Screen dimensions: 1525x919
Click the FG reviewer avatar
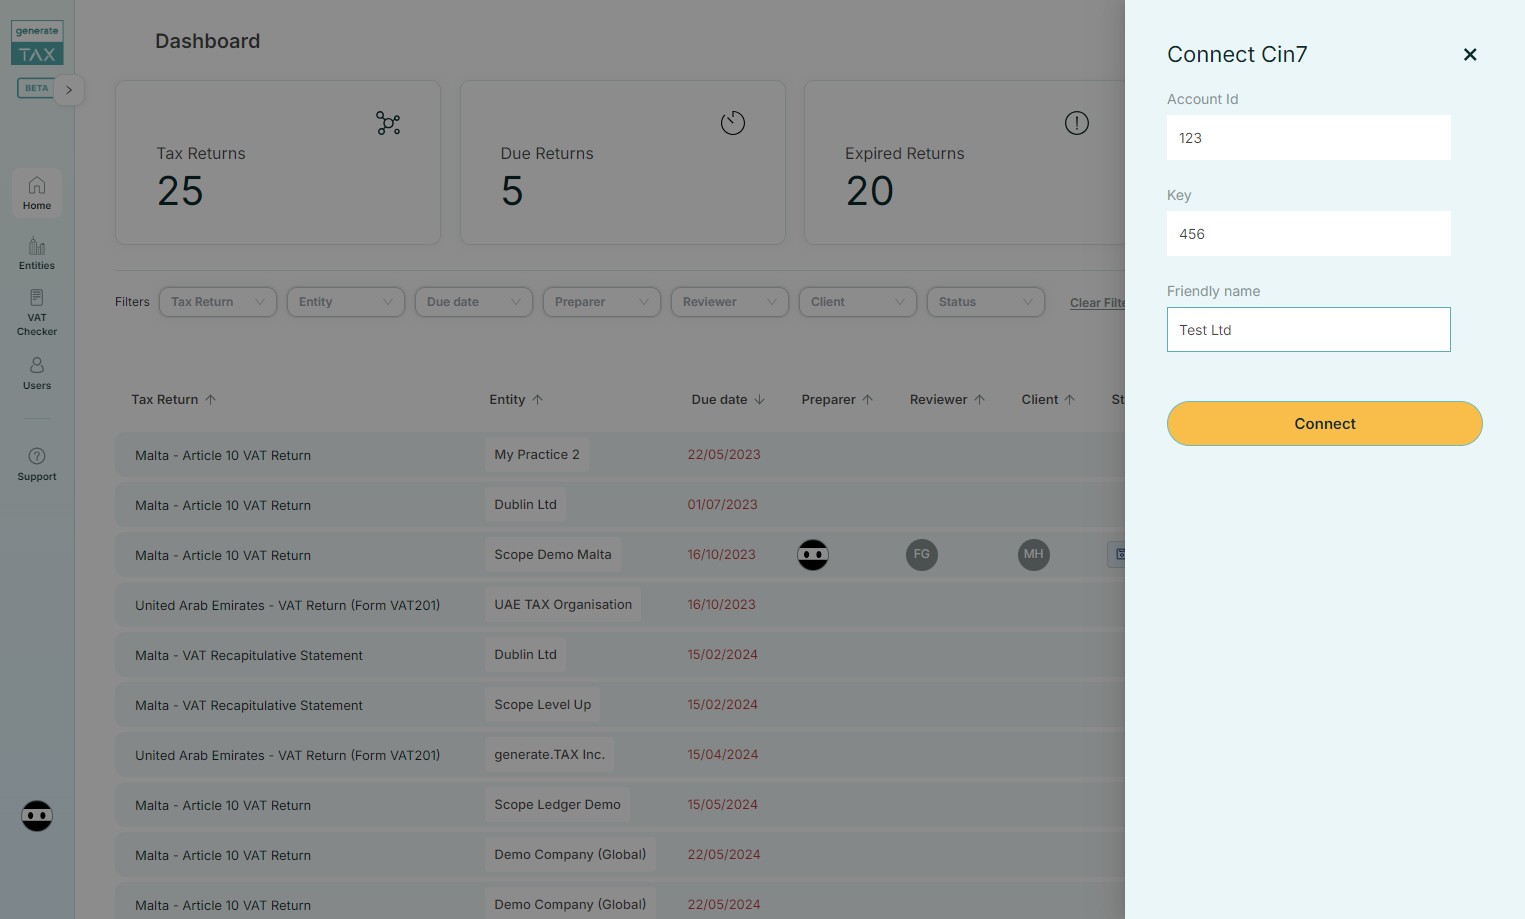pos(922,555)
